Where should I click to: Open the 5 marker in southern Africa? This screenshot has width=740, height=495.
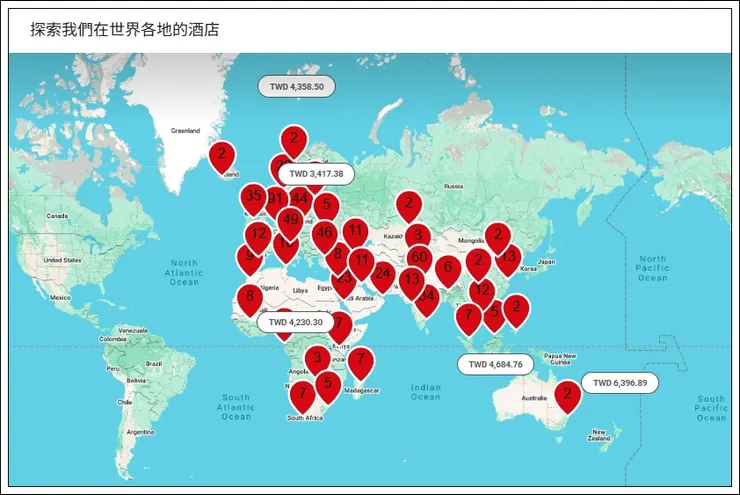click(x=328, y=386)
